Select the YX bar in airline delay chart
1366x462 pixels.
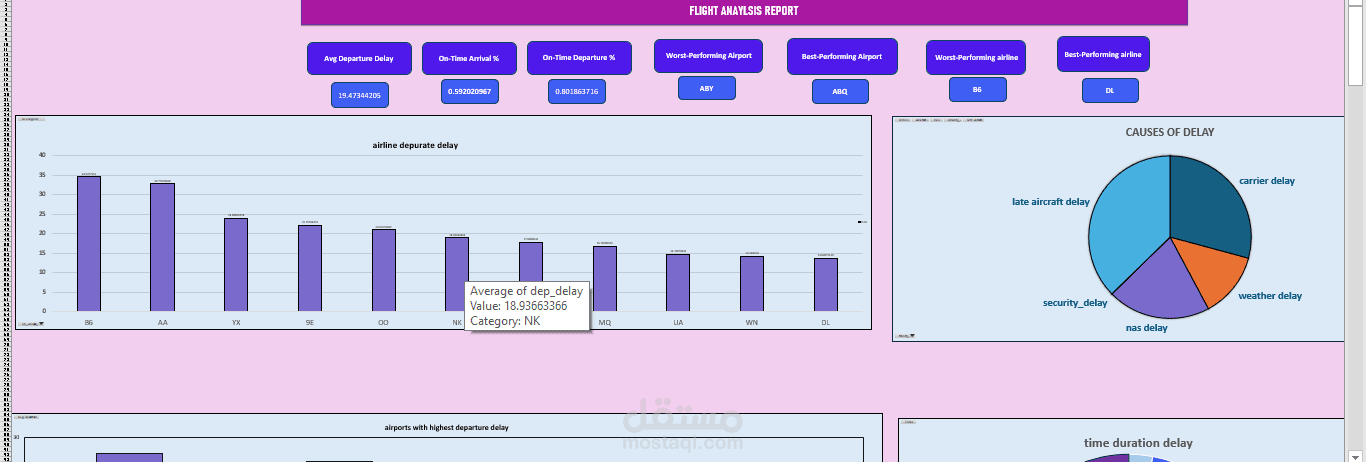coord(236,264)
